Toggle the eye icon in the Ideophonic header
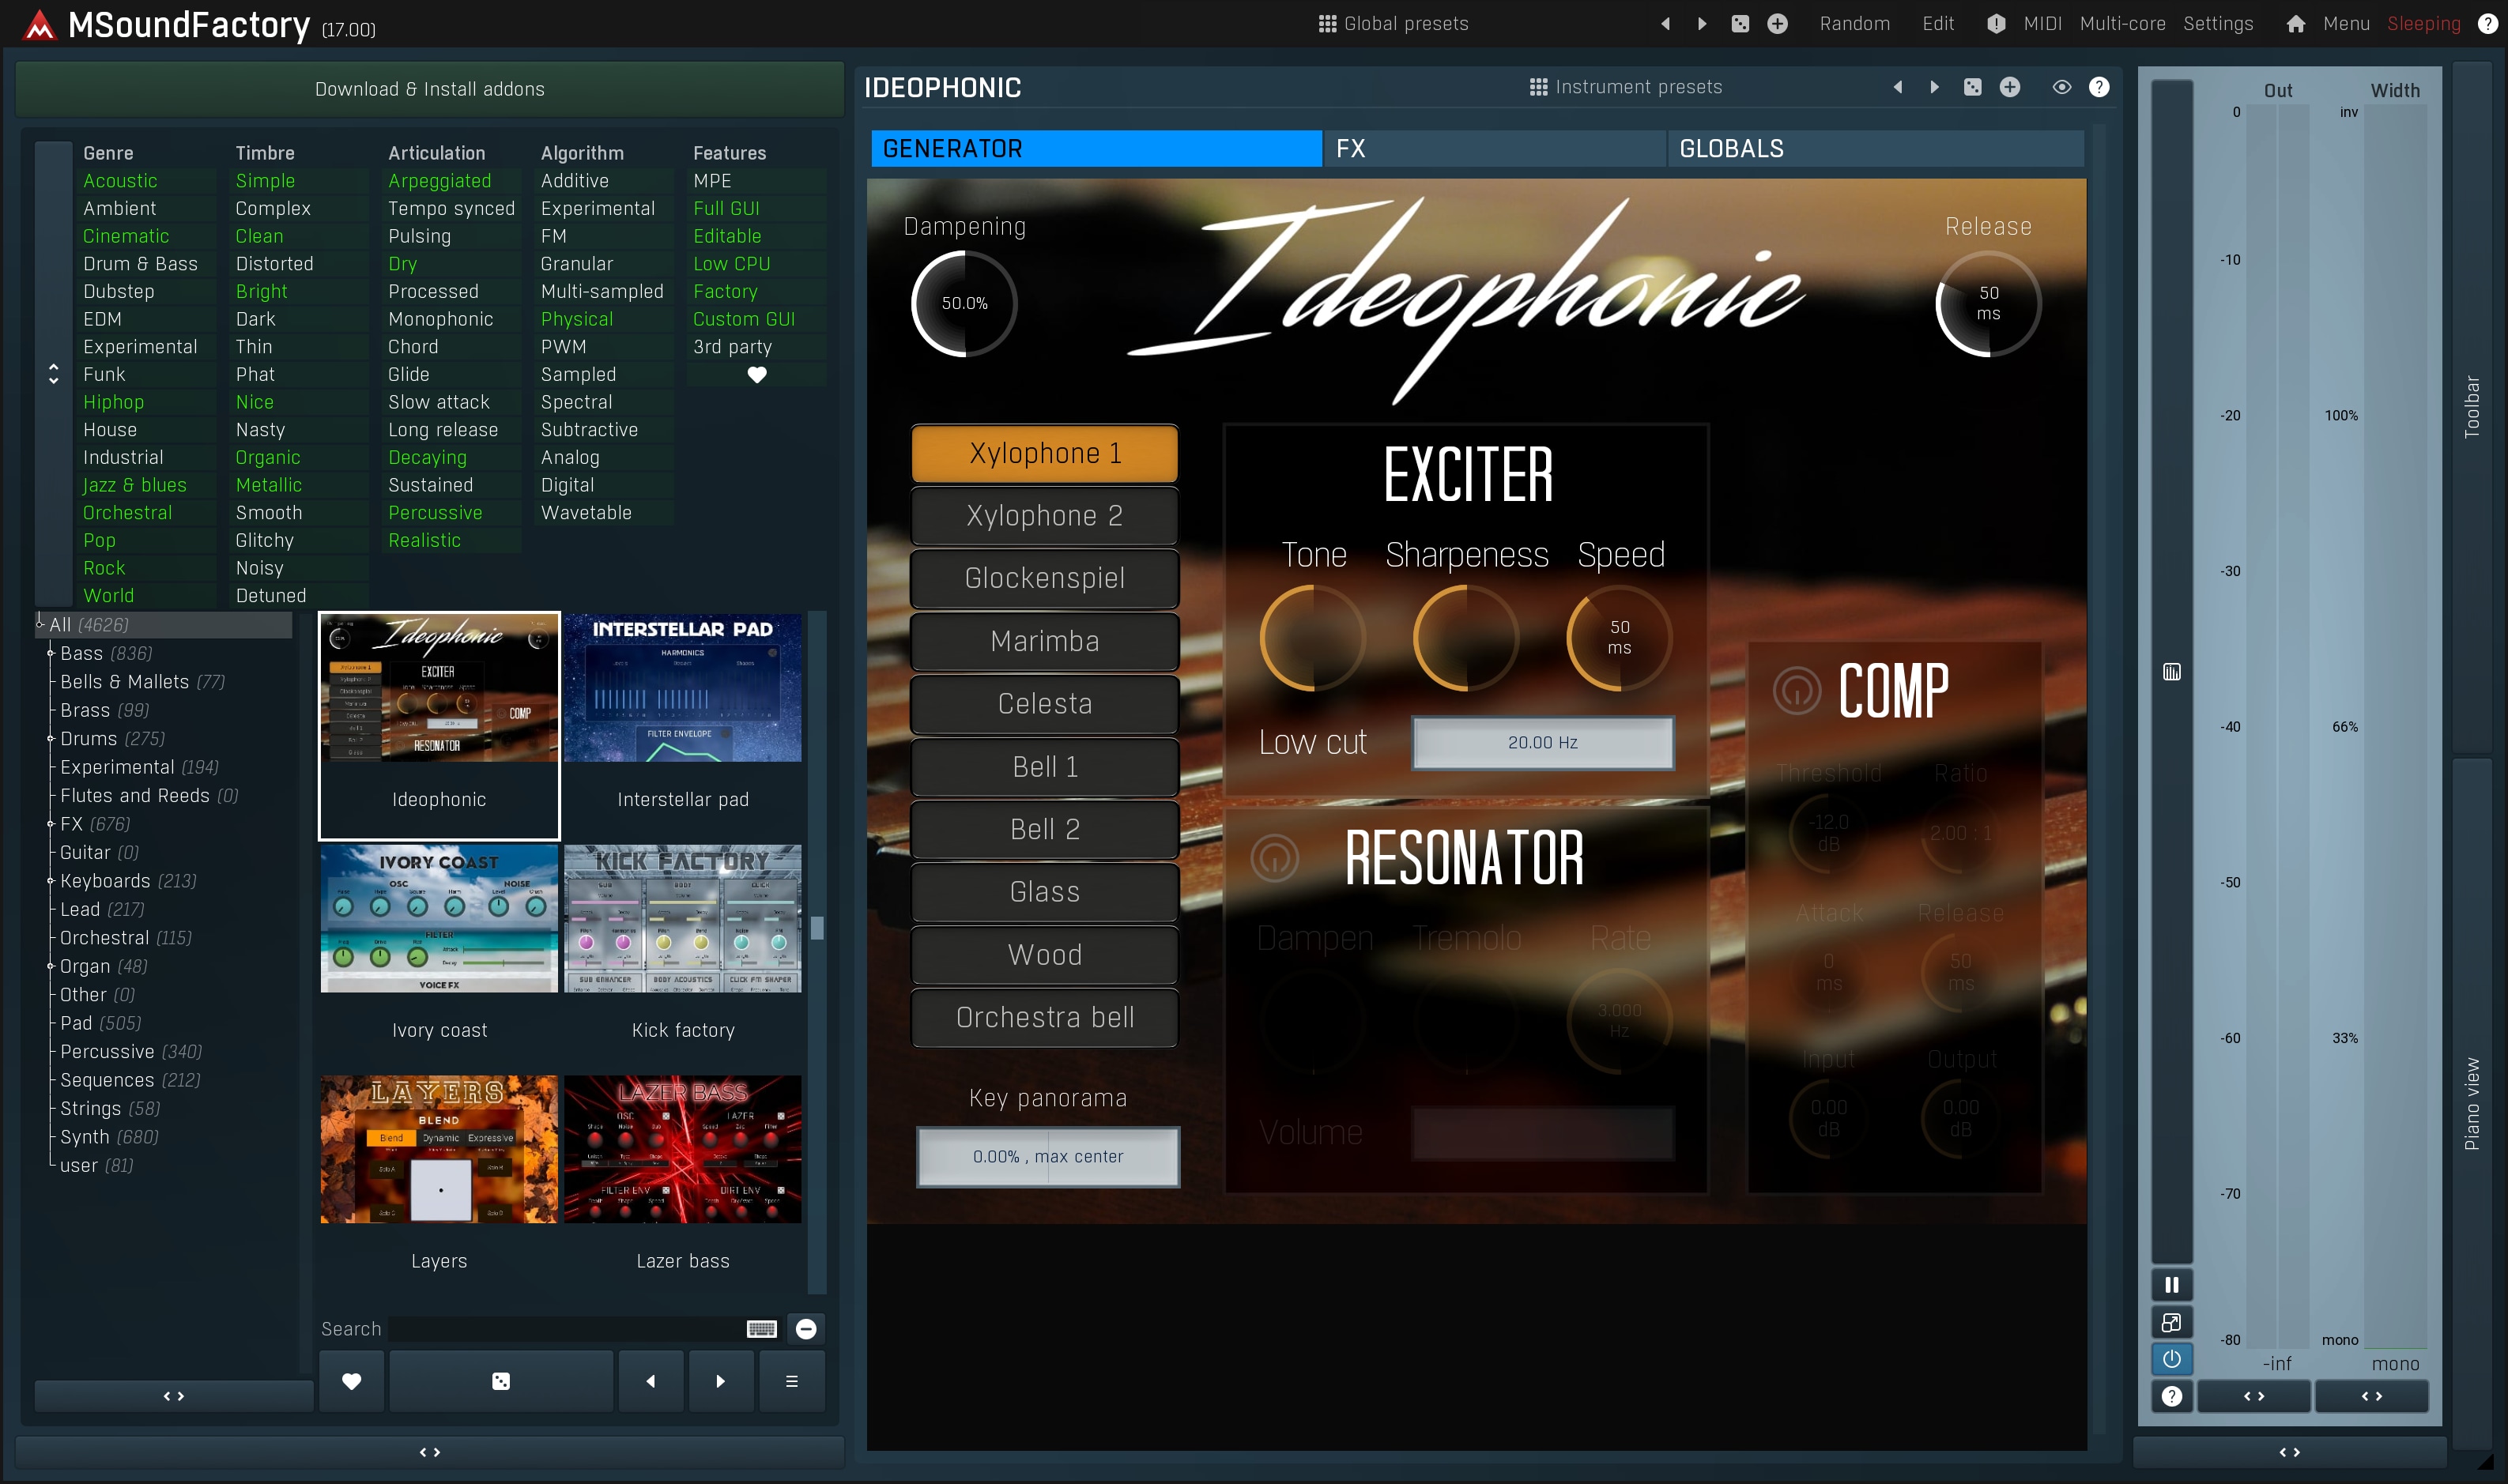The height and width of the screenshot is (1484, 2508). pos(2061,87)
